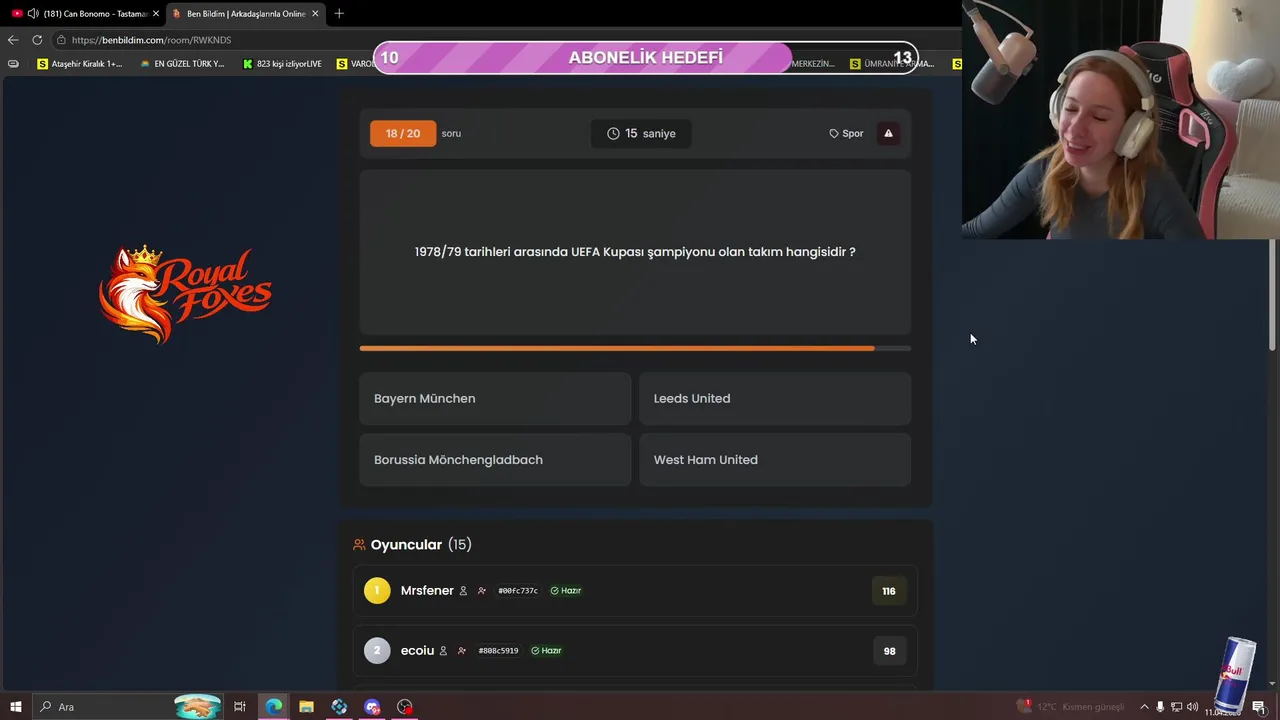This screenshot has width=1280, height=720.
Task: Click the person icon next to Mrsfener
Action: coord(463,591)
